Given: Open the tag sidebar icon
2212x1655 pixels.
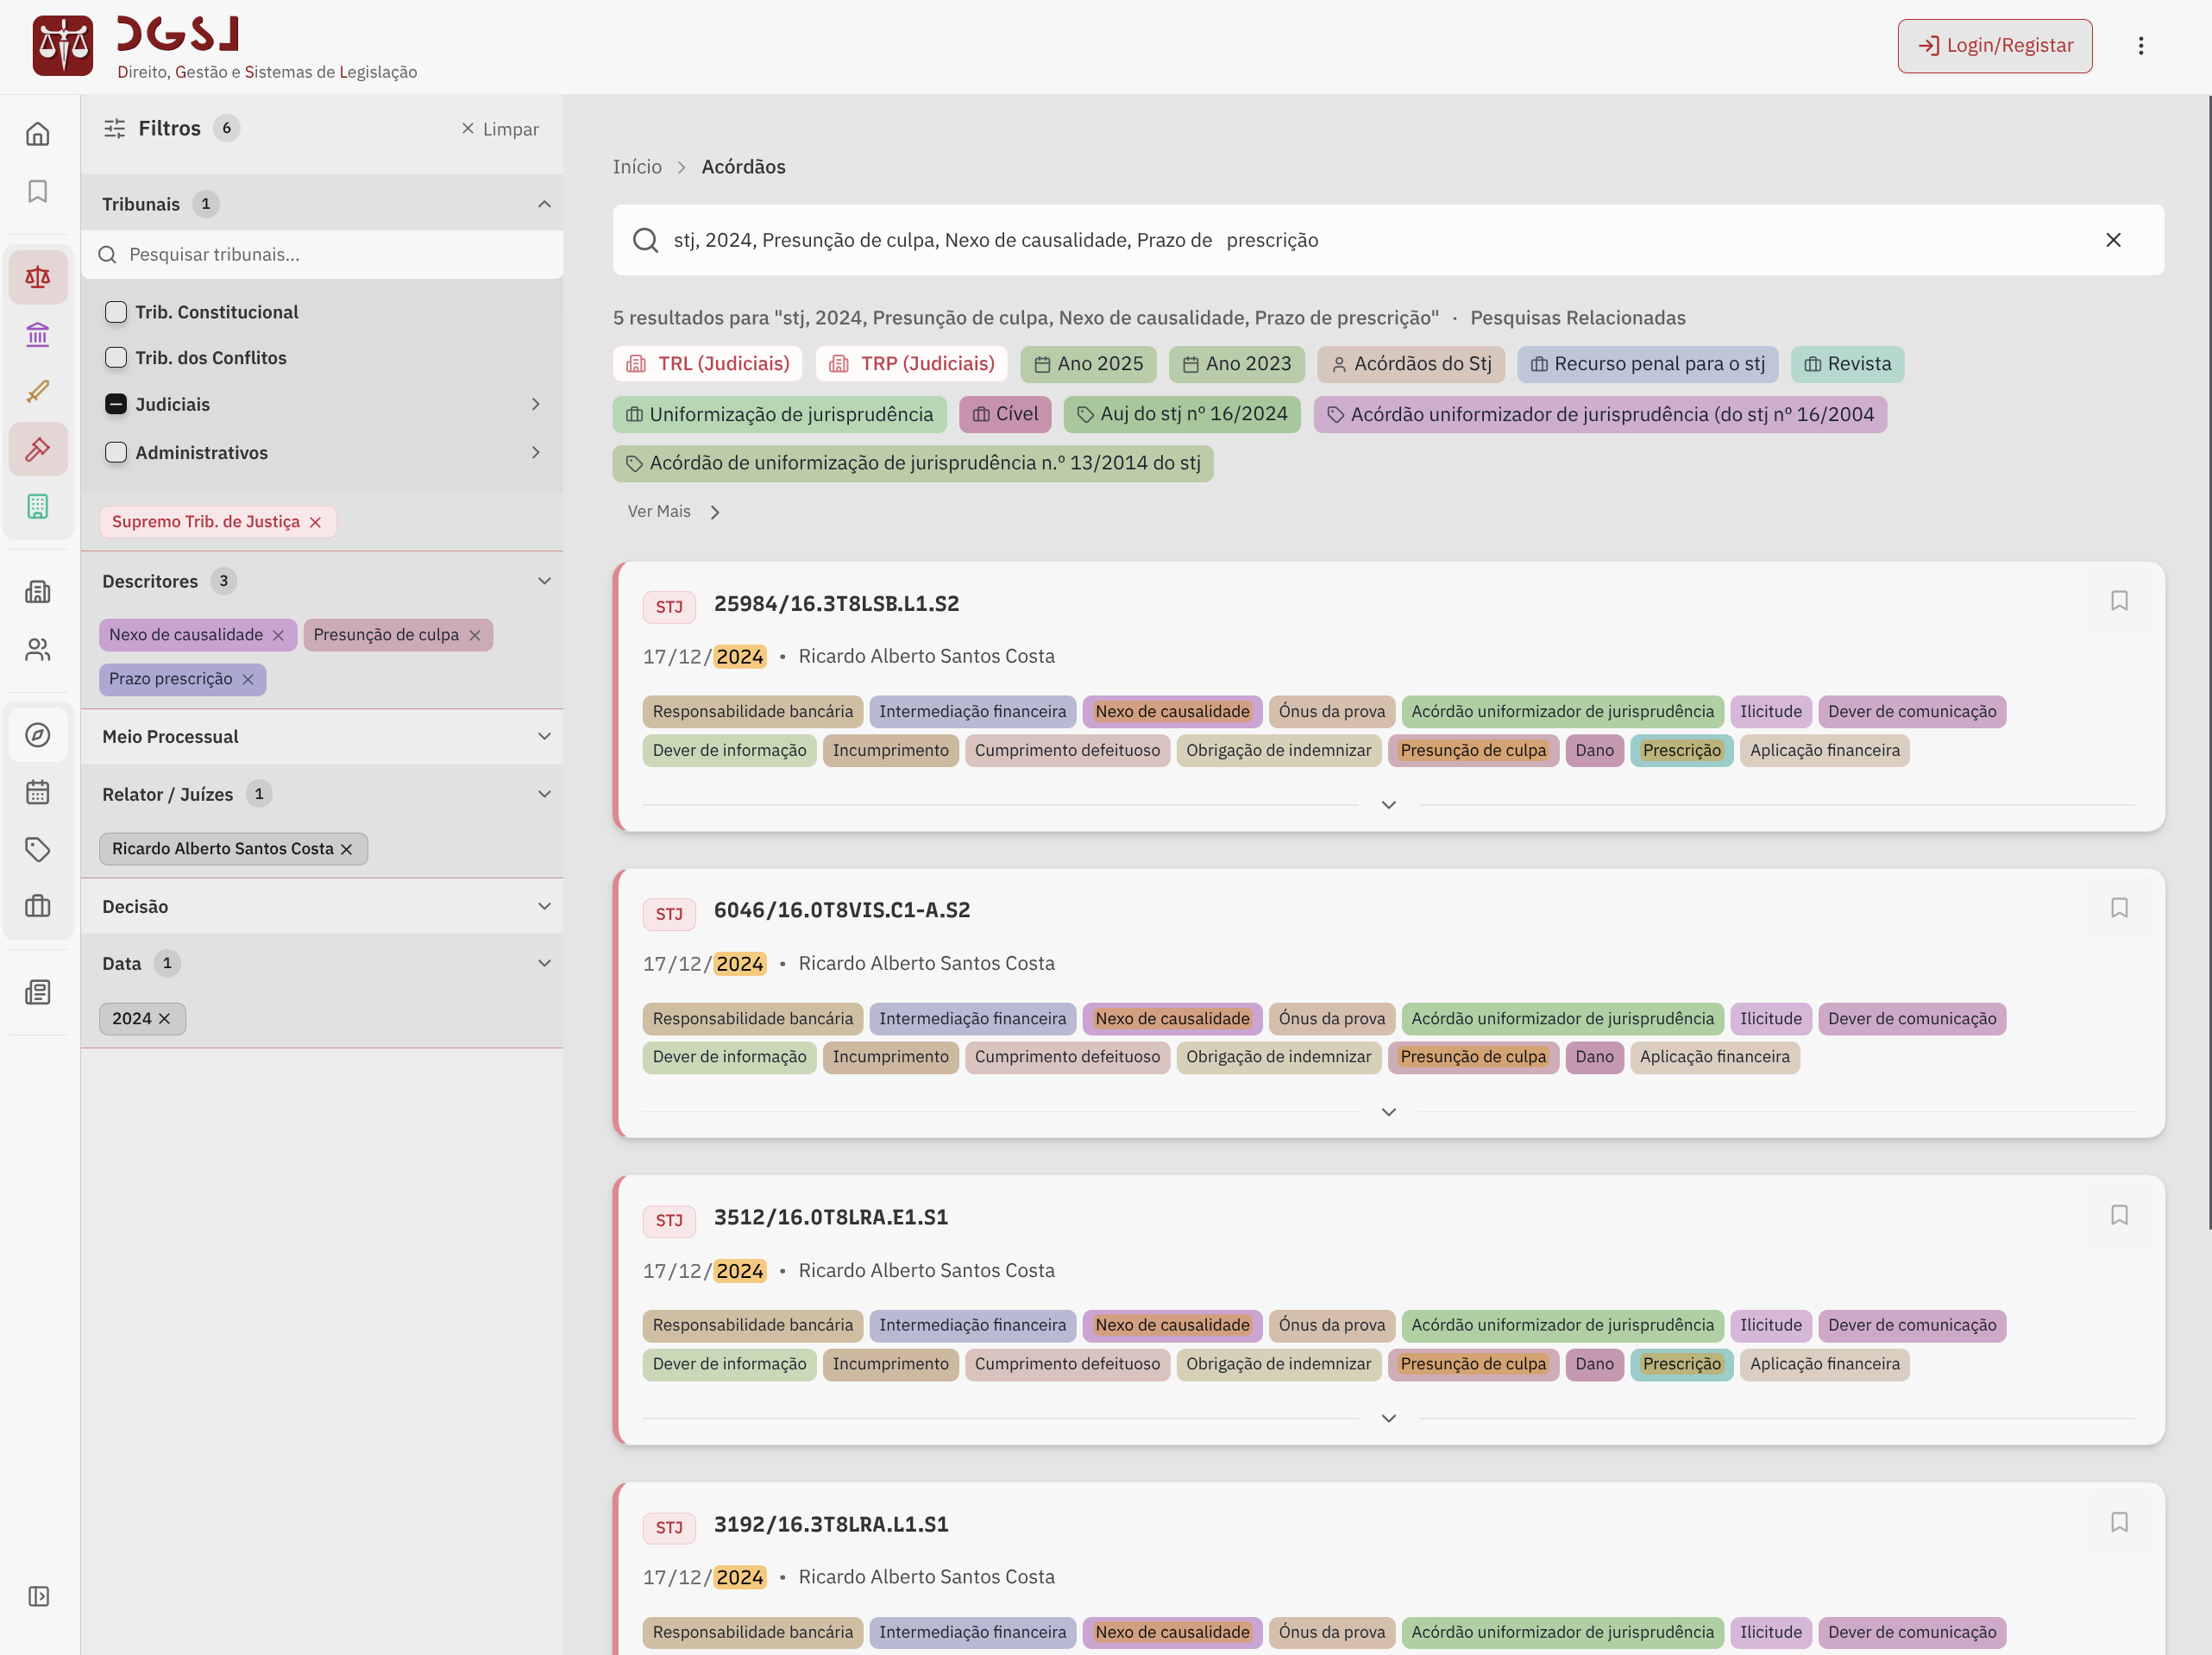Looking at the screenshot, I should pyautogui.click(x=38, y=849).
